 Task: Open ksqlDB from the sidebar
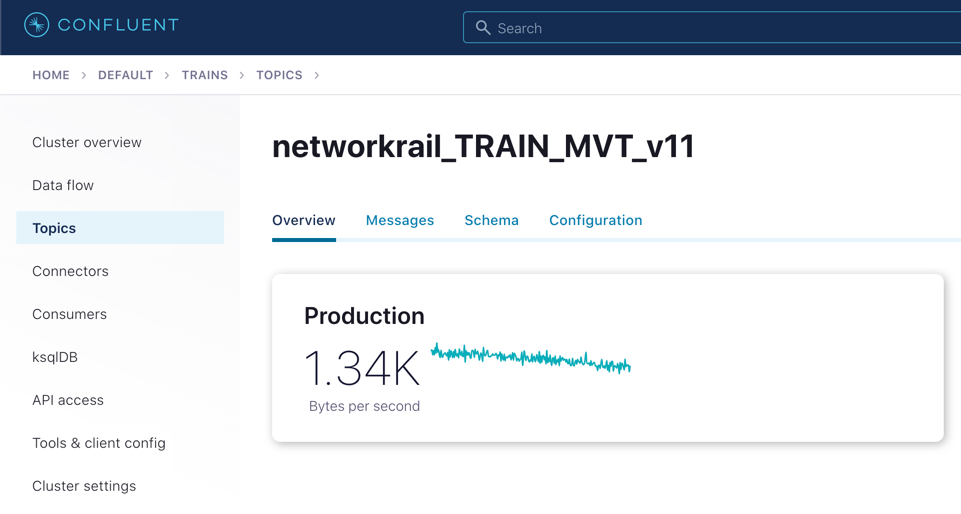[55, 357]
